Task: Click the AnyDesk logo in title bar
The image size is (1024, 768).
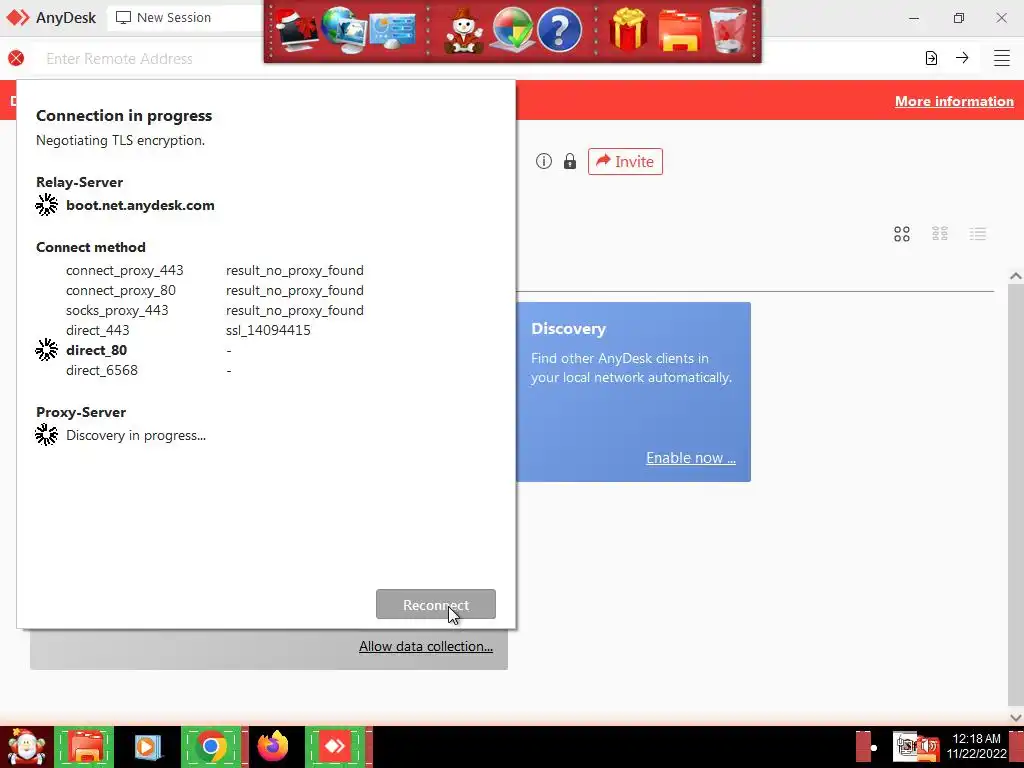Action: click(x=18, y=18)
